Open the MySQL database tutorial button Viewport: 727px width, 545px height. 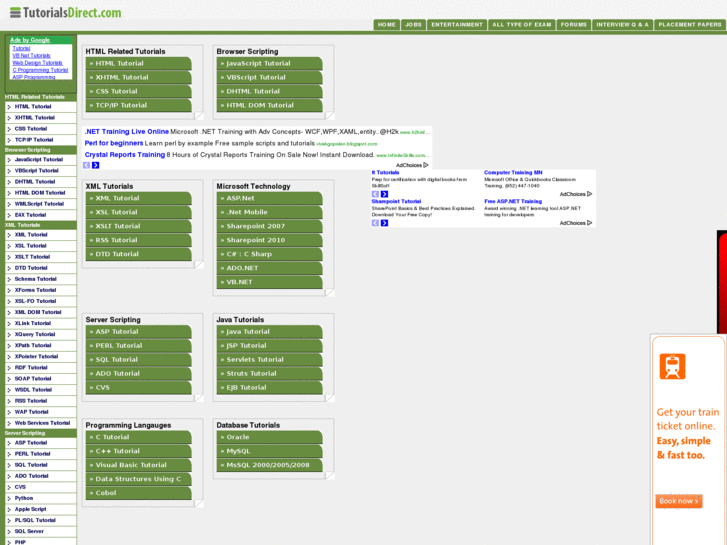[x=269, y=451]
